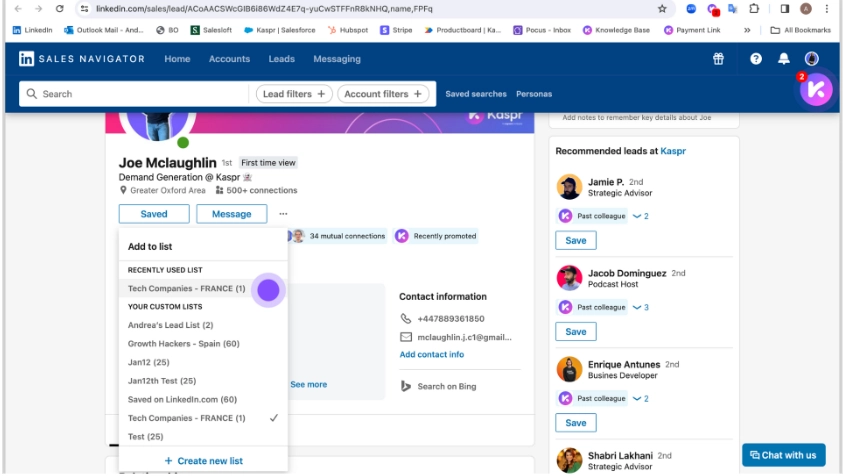This screenshot has width=843, height=476.
Task: Reload the page
Action: [60, 9]
